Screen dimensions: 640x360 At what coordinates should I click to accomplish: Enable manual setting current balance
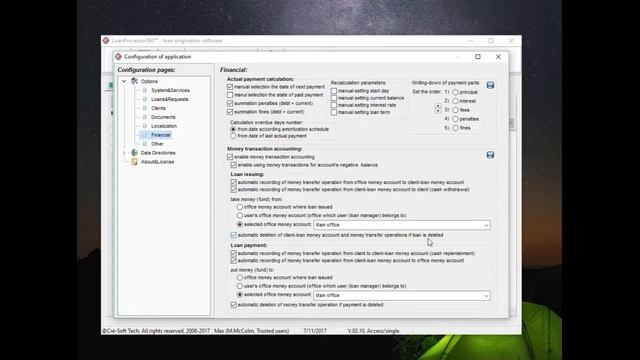coord(334,98)
